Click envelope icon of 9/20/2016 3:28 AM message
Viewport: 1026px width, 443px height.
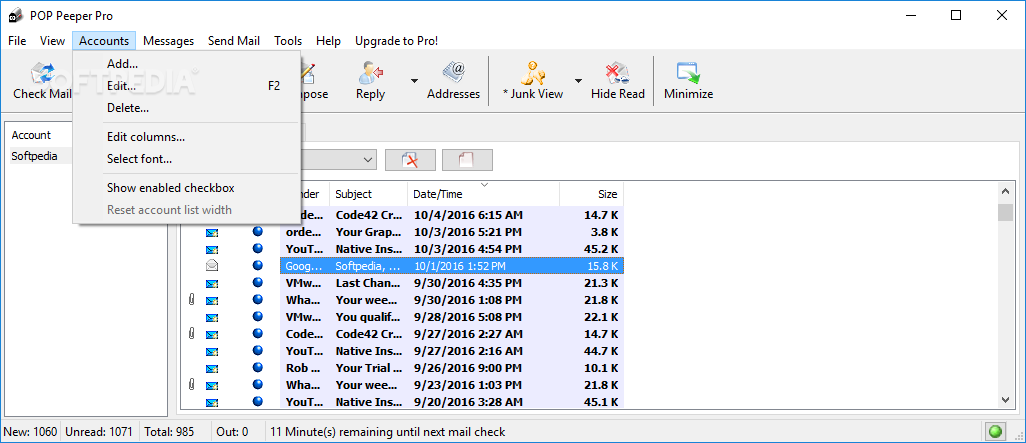(211, 402)
